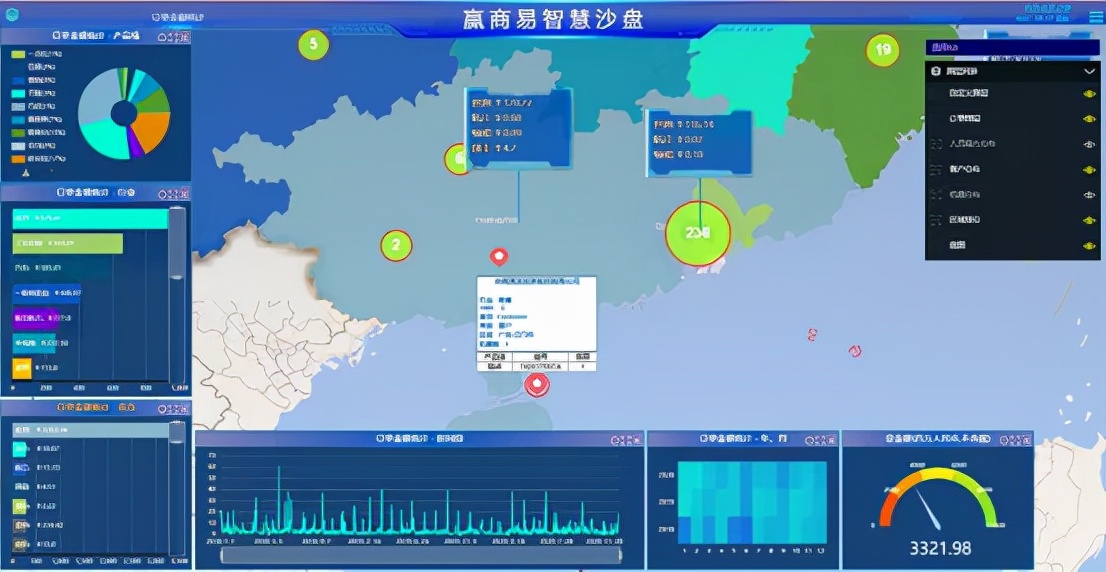
Task: Open the hamburger menu beside the title bar
Action: [x=1095, y=17]
